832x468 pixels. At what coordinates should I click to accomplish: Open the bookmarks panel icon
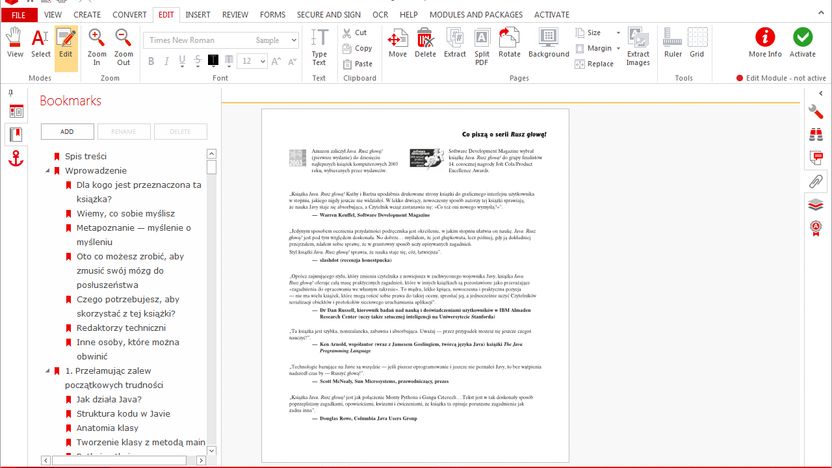pyautogui.click(x=16, y=134)
